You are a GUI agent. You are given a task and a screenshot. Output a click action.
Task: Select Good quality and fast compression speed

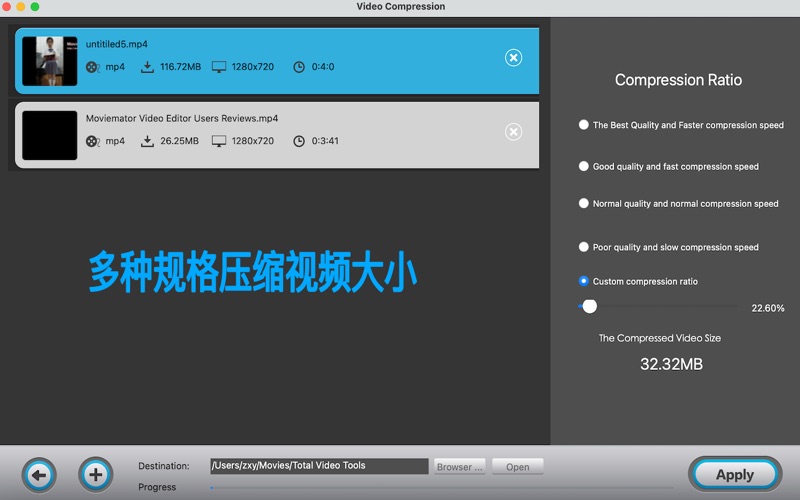(x=584, y=166)
